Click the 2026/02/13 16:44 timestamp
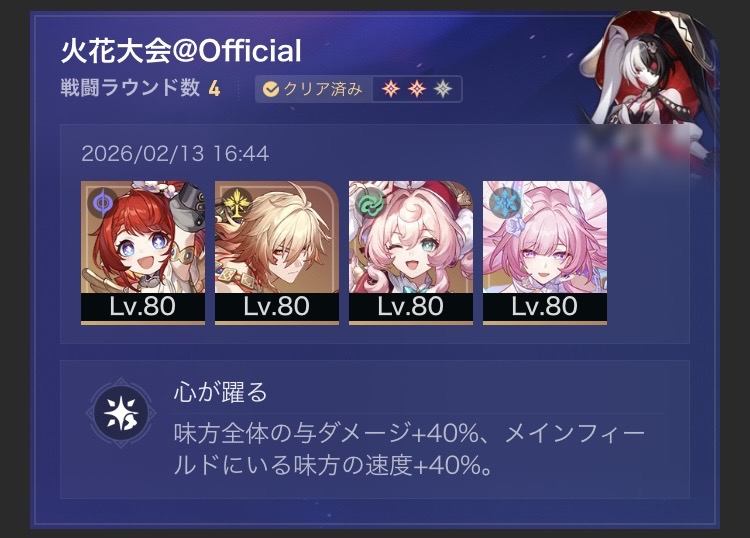 click(x=175, y=154)
